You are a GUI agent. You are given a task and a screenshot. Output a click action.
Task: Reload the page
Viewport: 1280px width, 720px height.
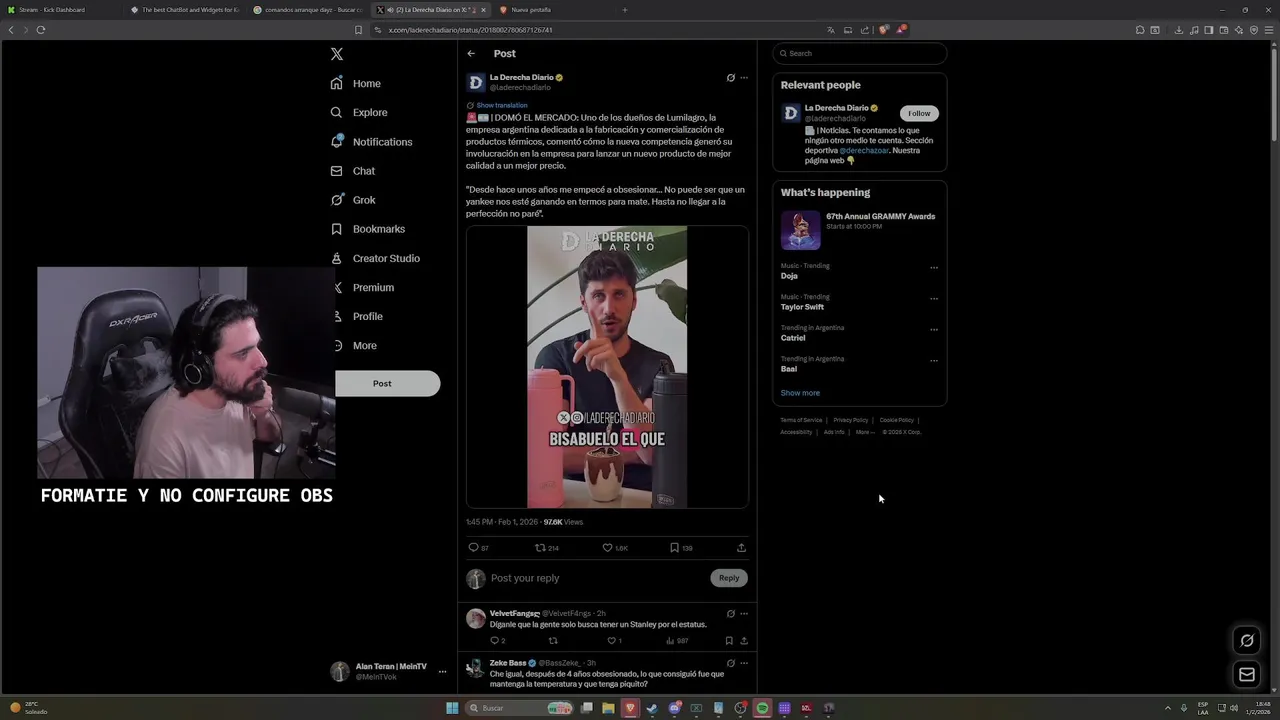click(41, 30)
